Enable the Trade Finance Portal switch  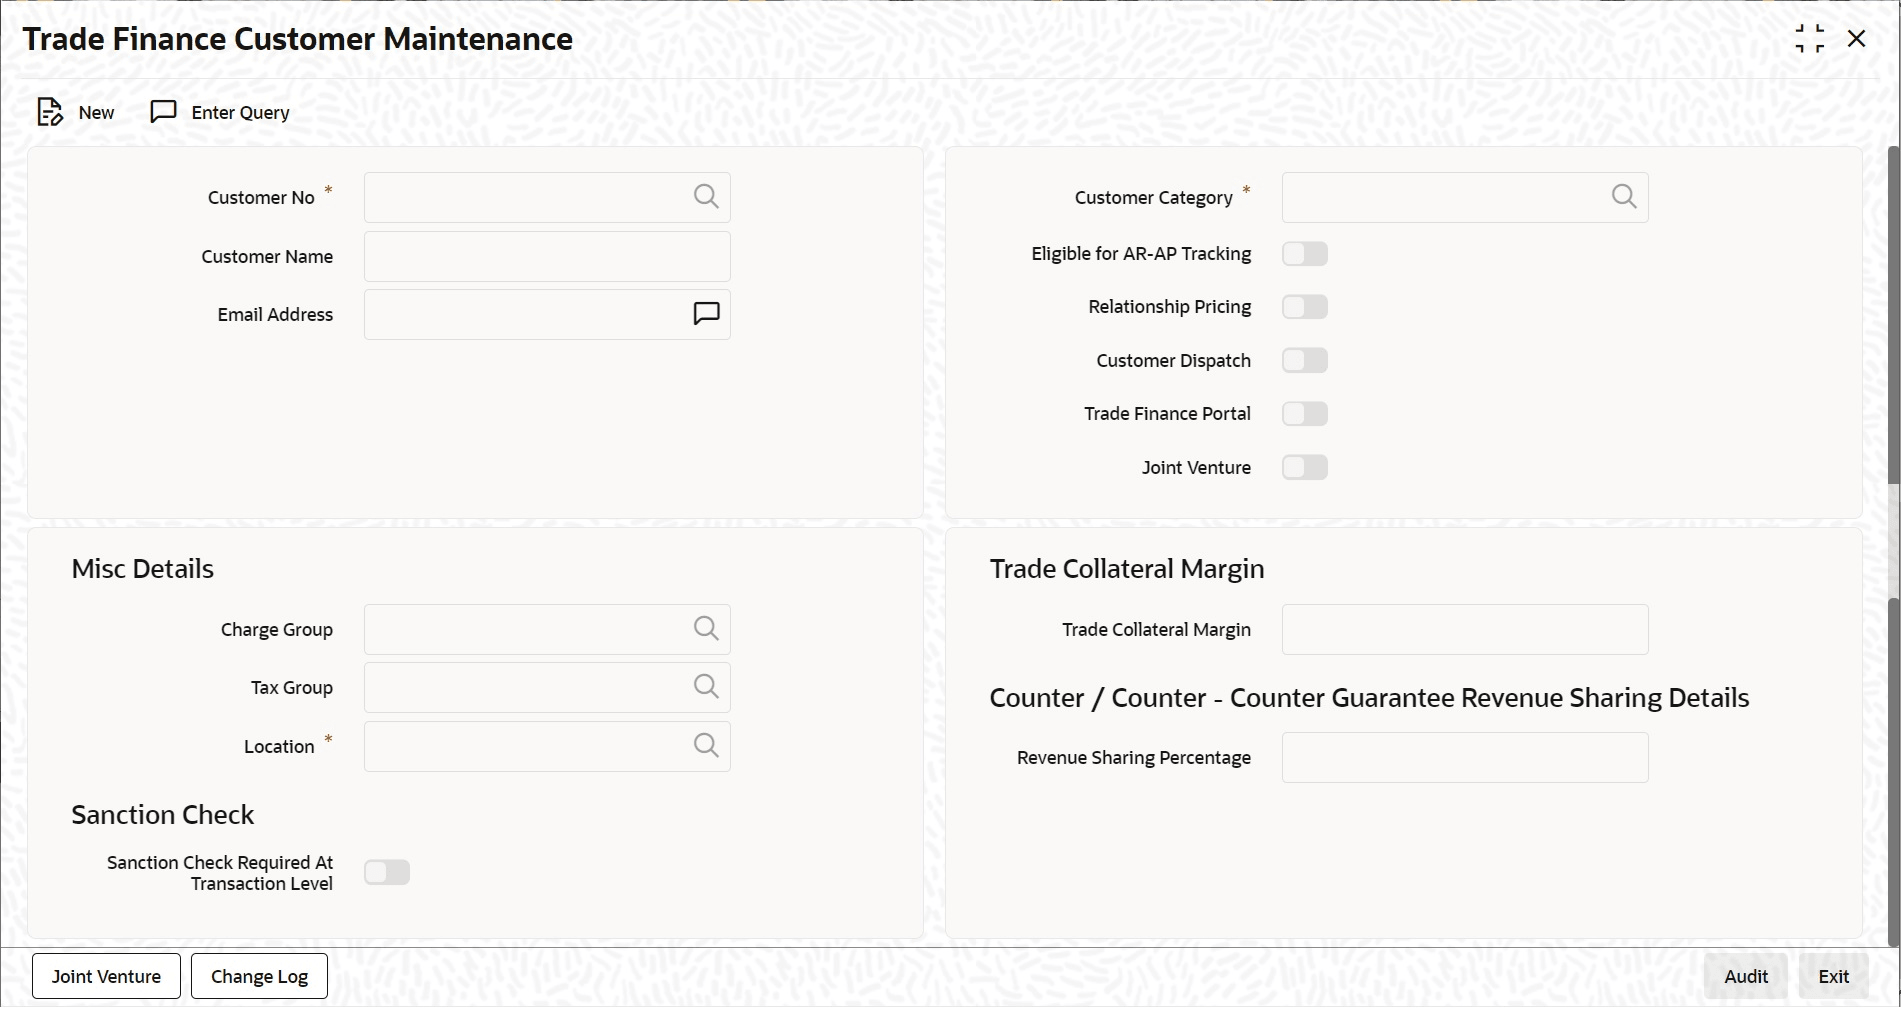[x=1304, y=414]
